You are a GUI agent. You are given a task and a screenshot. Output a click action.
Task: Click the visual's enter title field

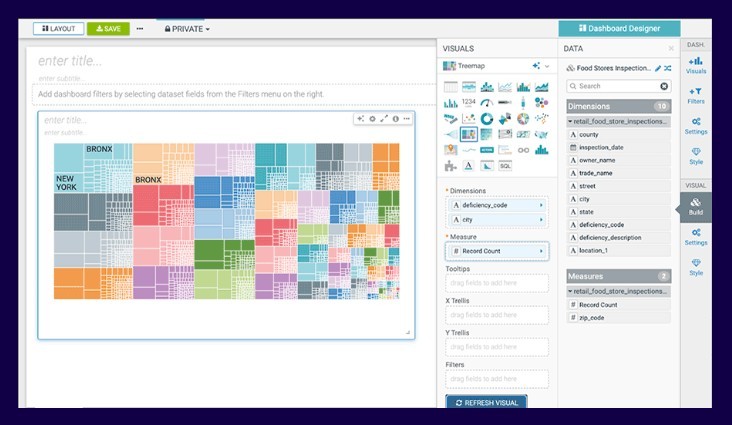coord(65,120)
